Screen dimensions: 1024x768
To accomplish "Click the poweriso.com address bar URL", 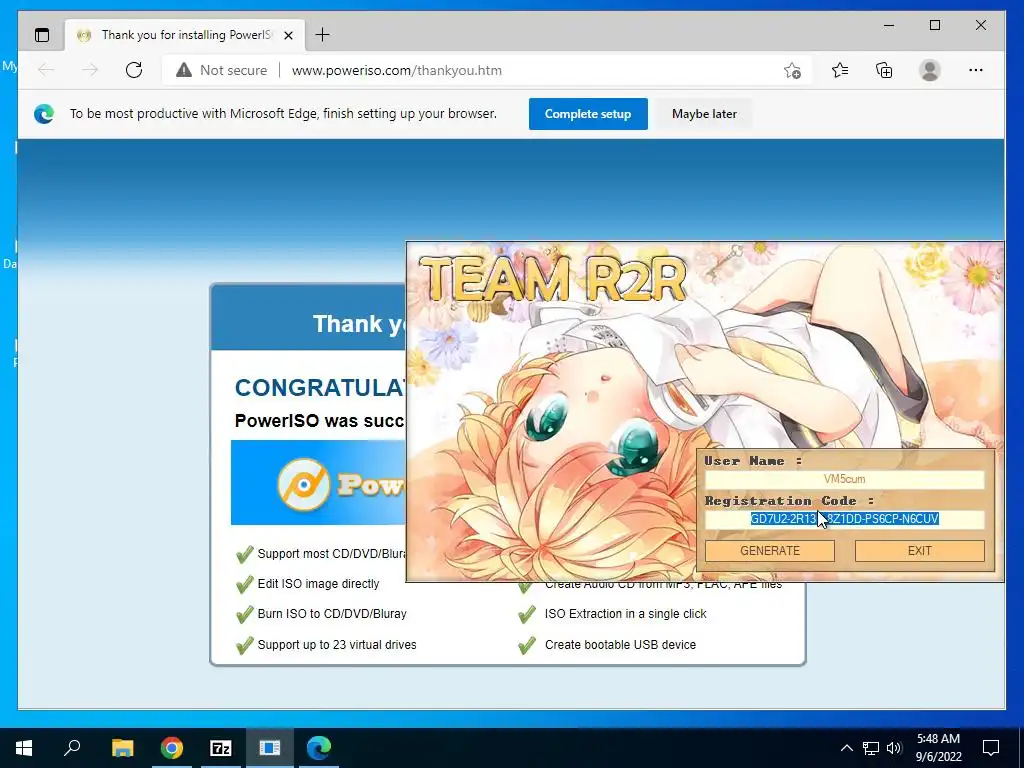I will 396,70.
